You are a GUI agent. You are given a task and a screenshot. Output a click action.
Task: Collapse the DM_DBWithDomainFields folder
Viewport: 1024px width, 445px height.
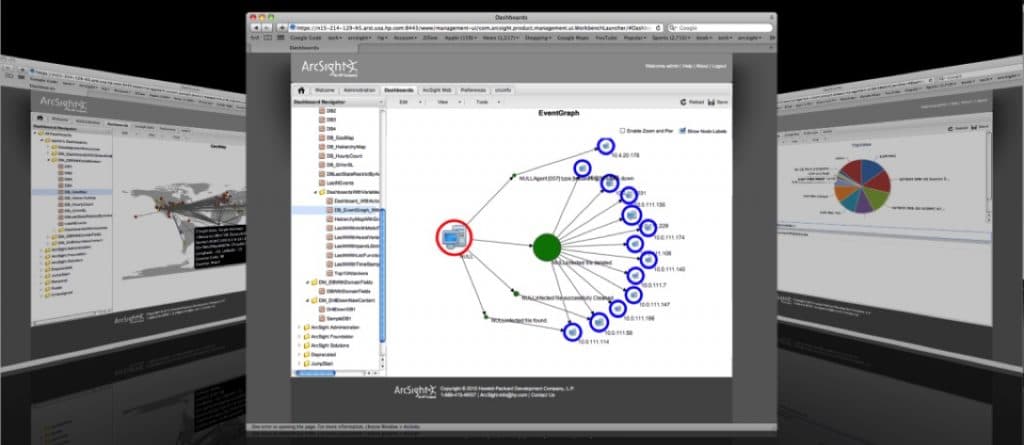point(308,282)
